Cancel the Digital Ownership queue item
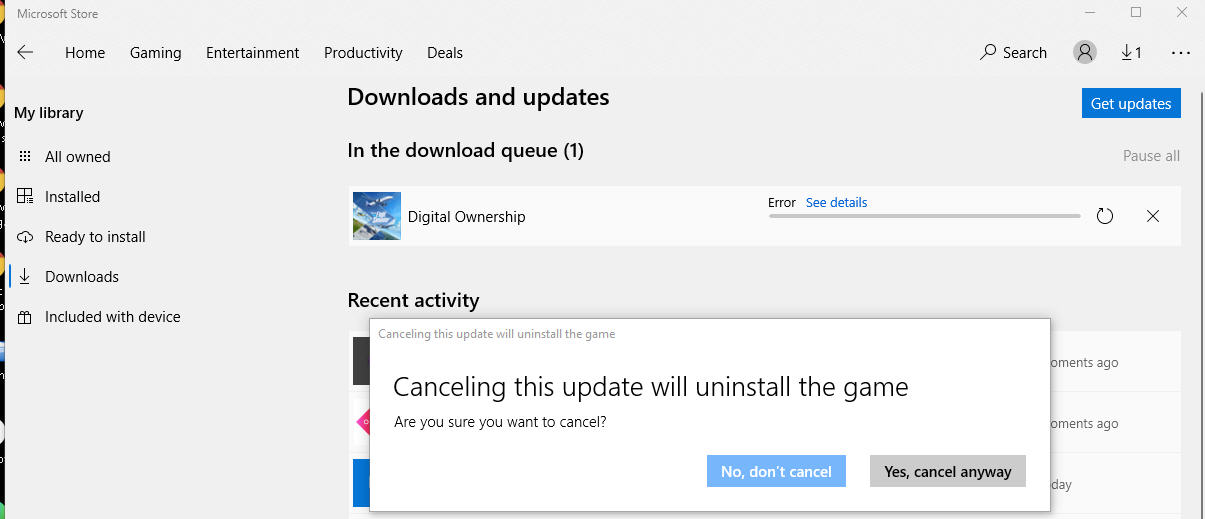Viewport: 1205px width, 519px height. pos(1153,216)
